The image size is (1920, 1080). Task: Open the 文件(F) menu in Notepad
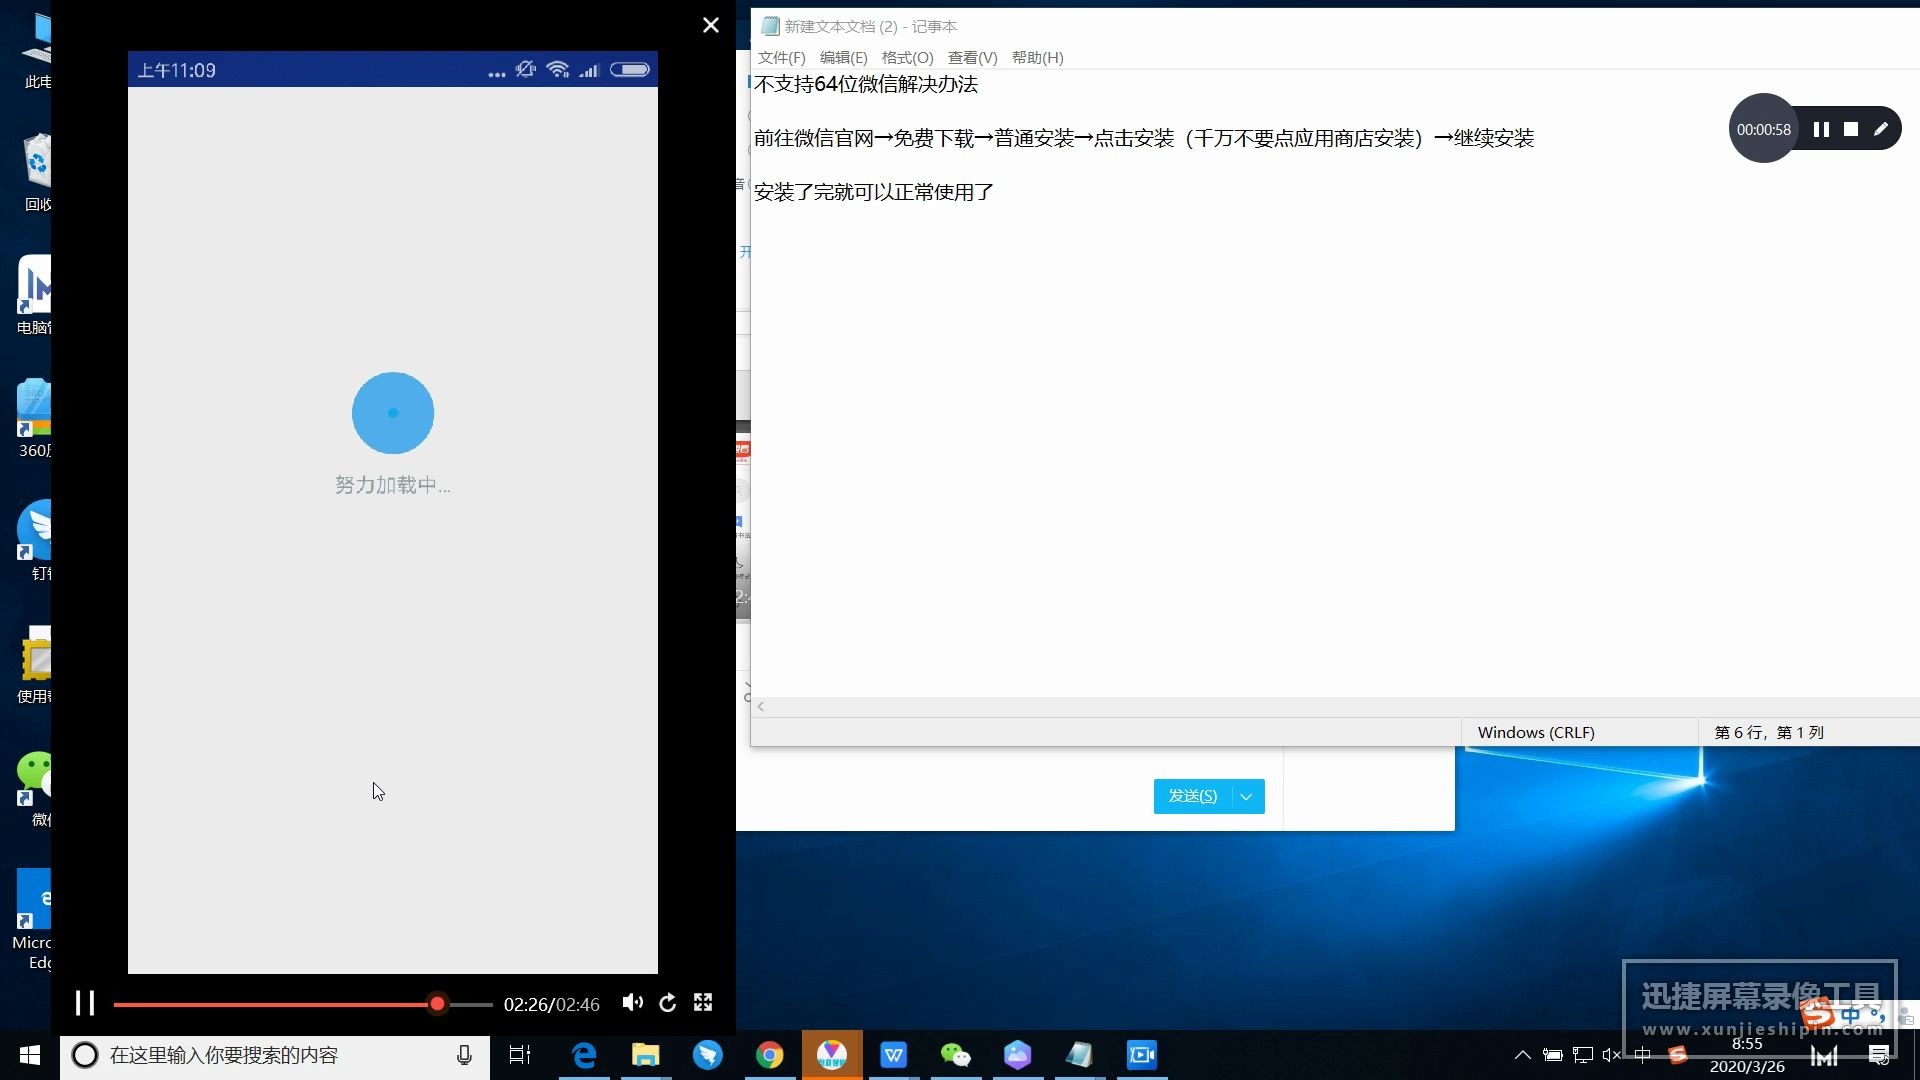778,58
